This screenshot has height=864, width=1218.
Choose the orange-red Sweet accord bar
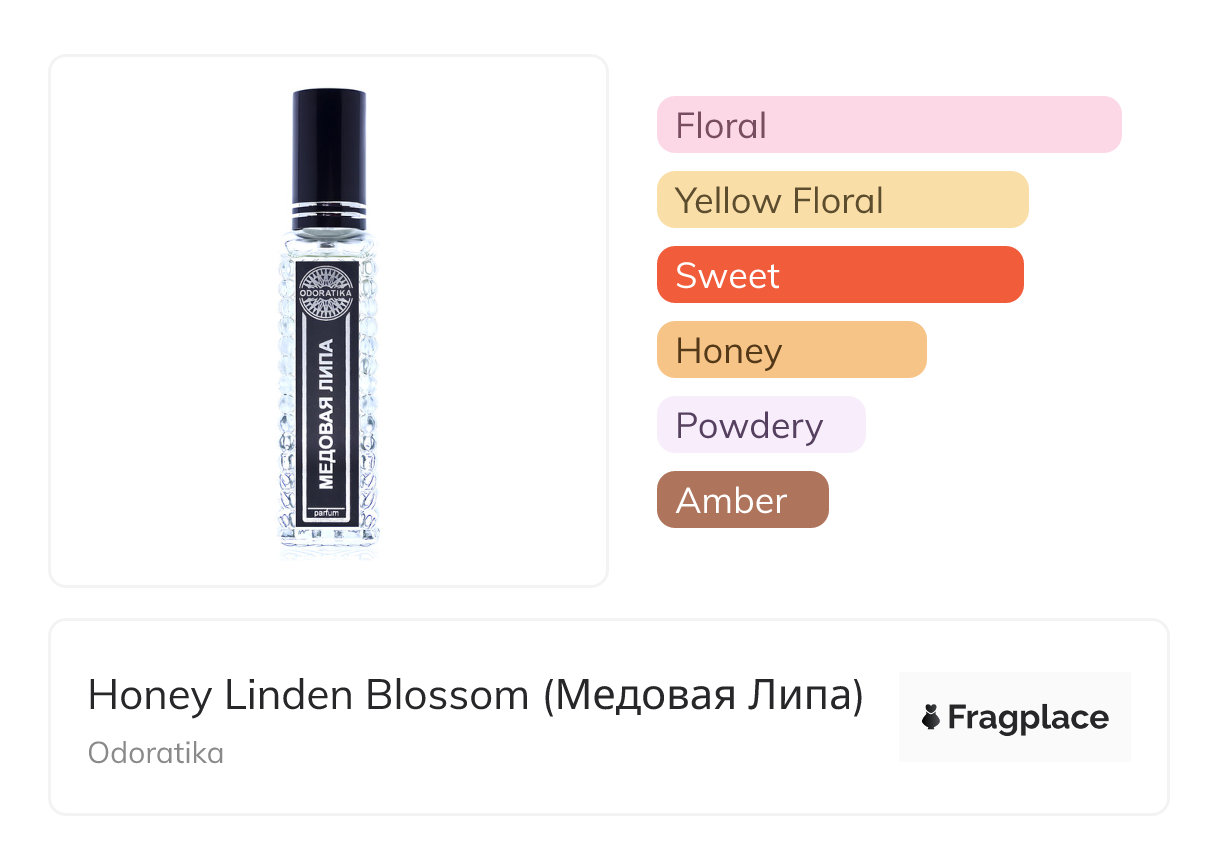tap(839, 275)
